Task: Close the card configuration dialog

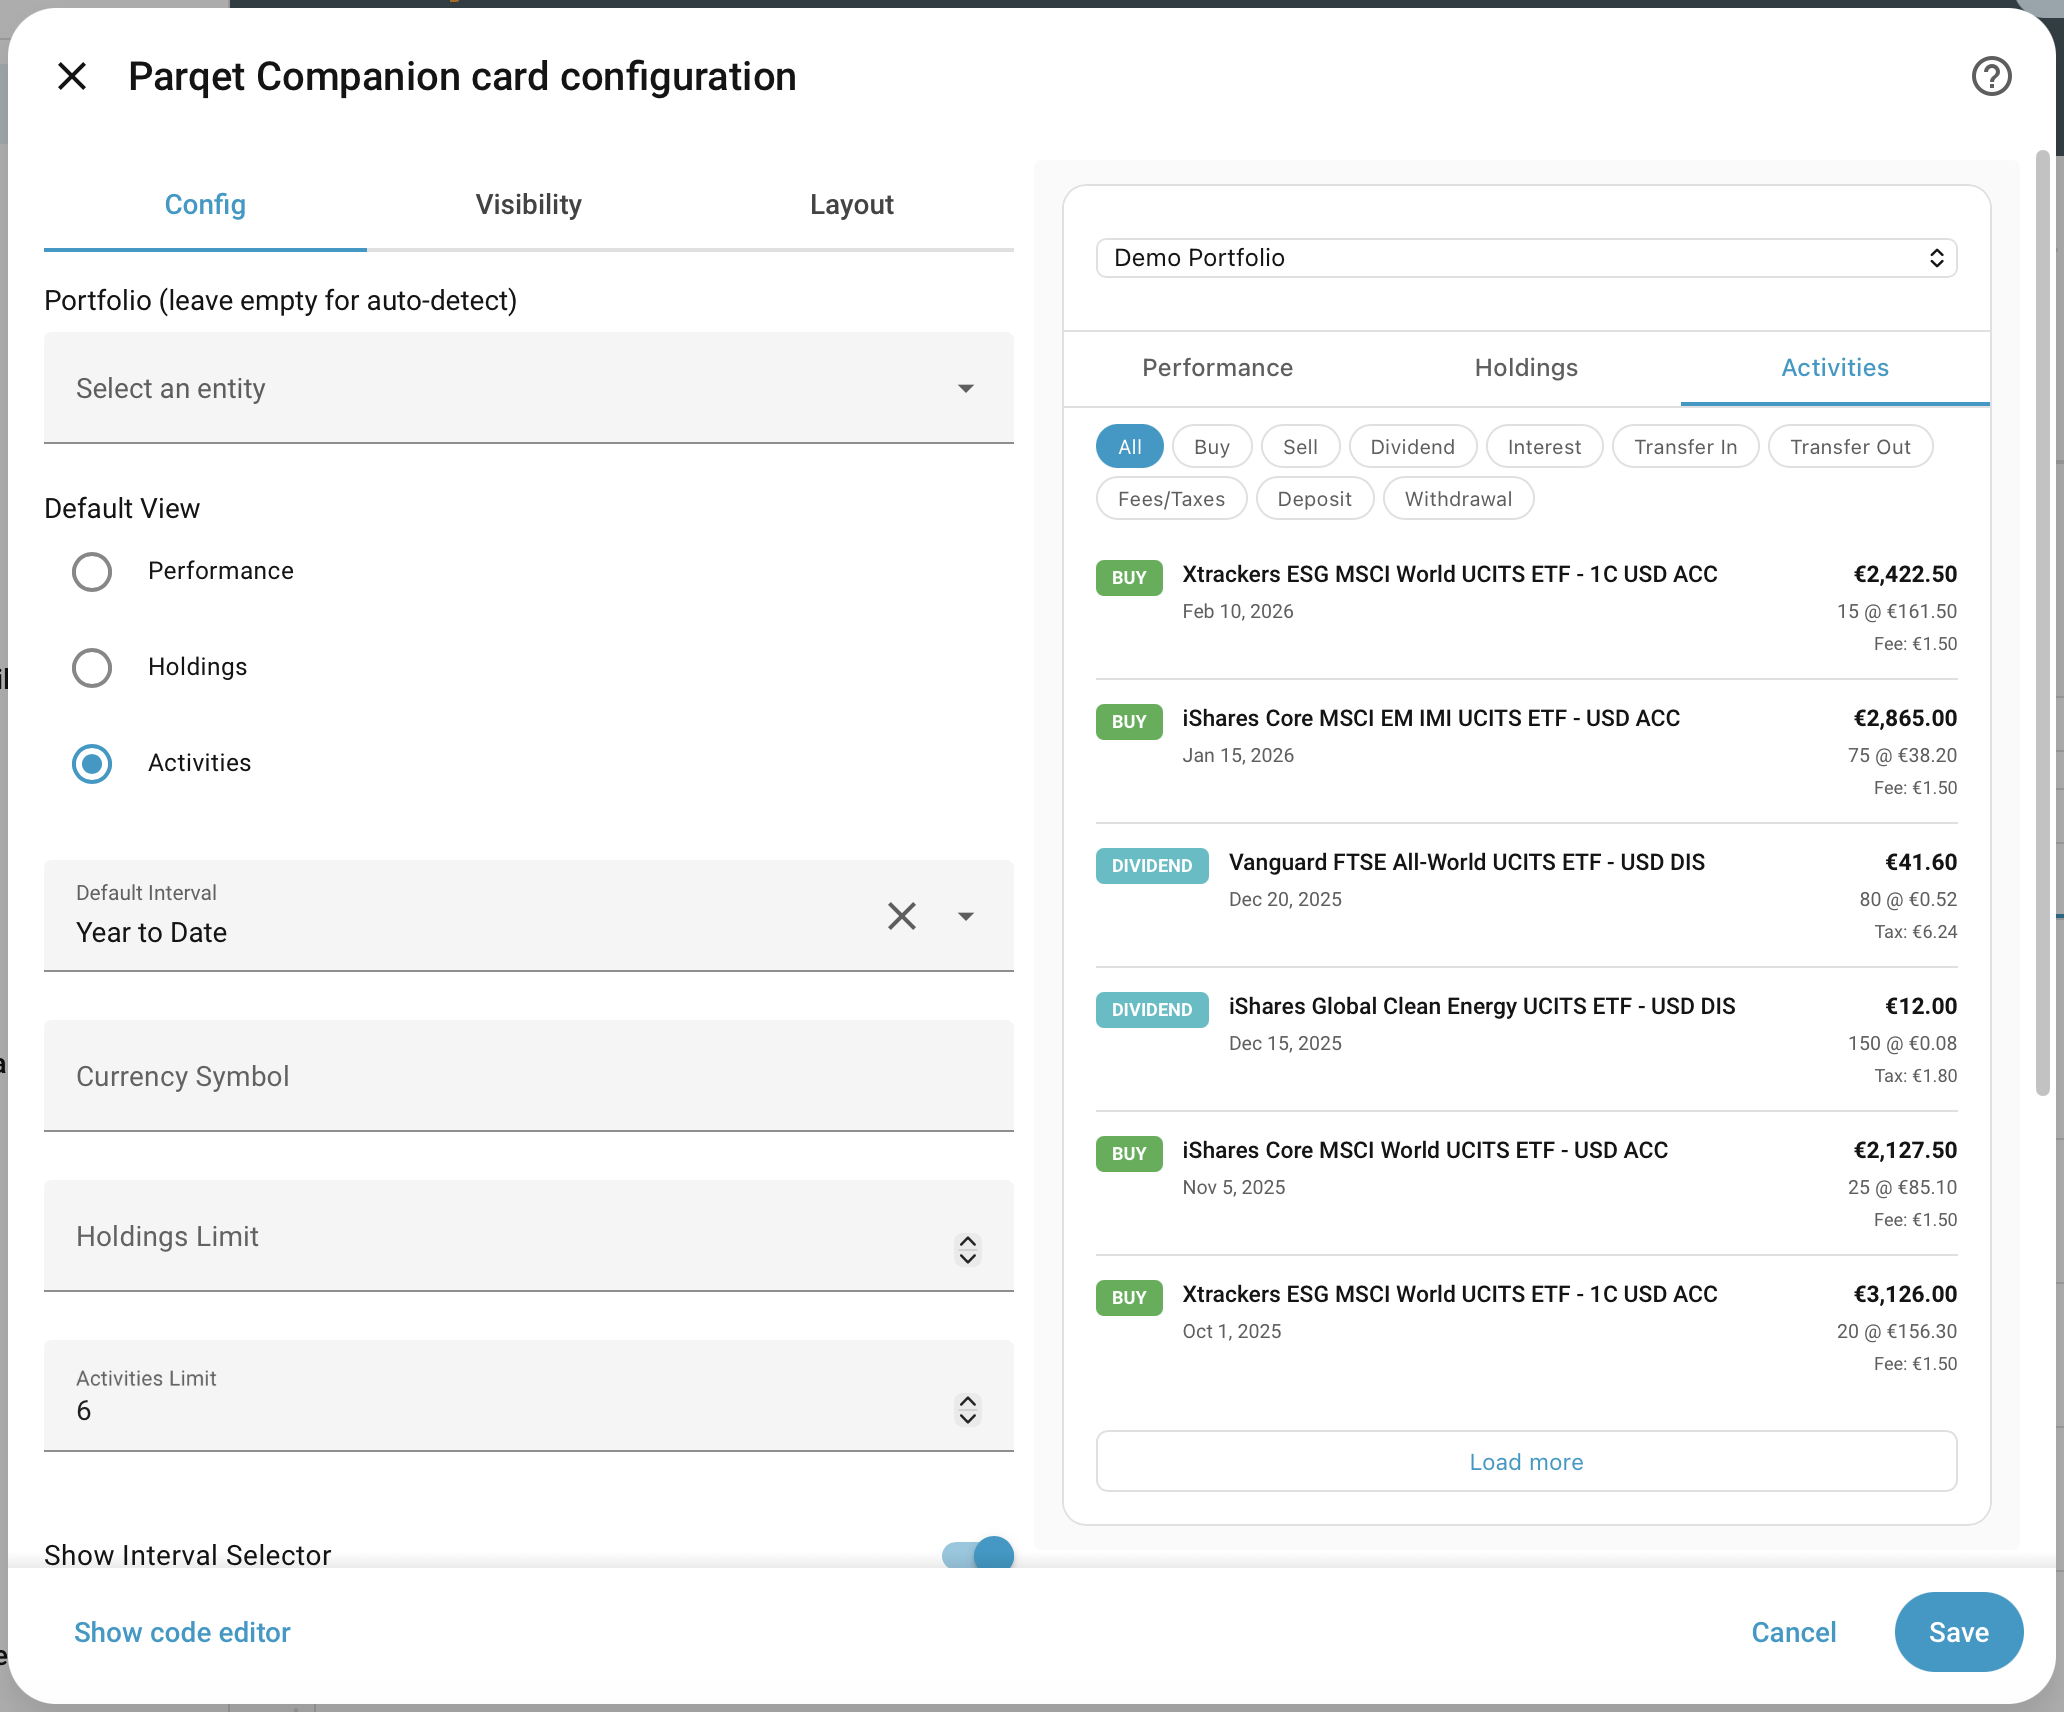Action: click(72, 76)
